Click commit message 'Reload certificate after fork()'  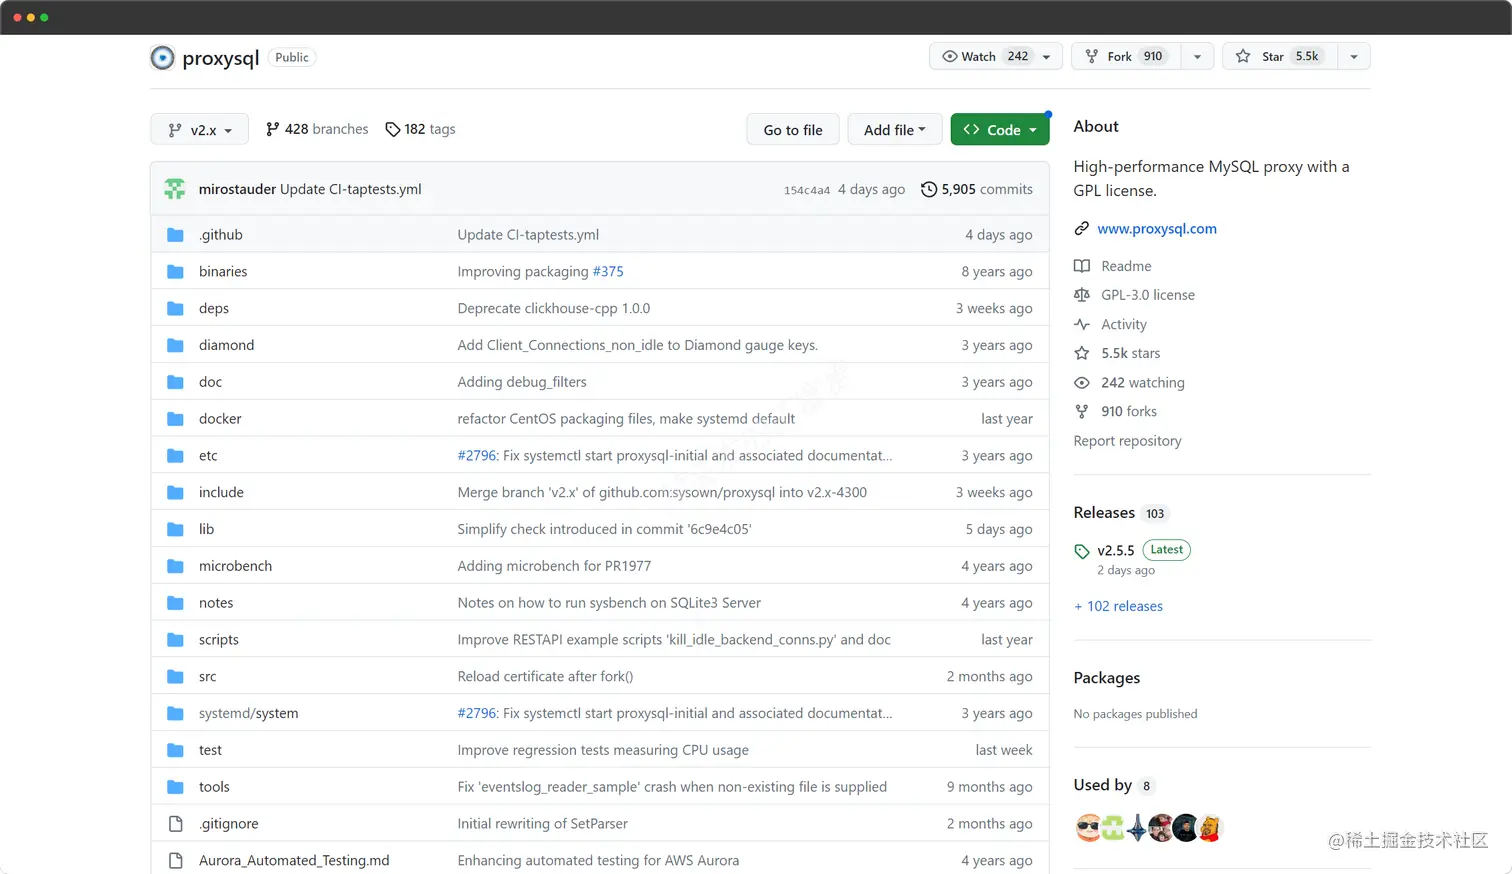click(x=545, y=677)
